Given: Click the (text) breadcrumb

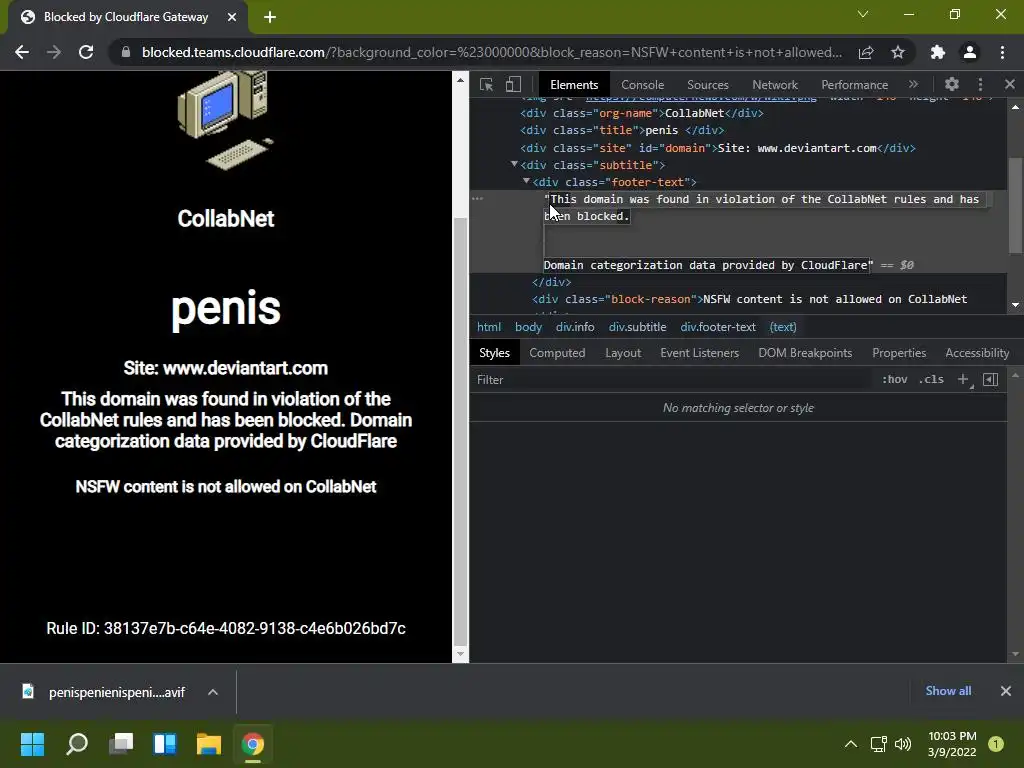Looking at the screenshot, I should [782, 327].
